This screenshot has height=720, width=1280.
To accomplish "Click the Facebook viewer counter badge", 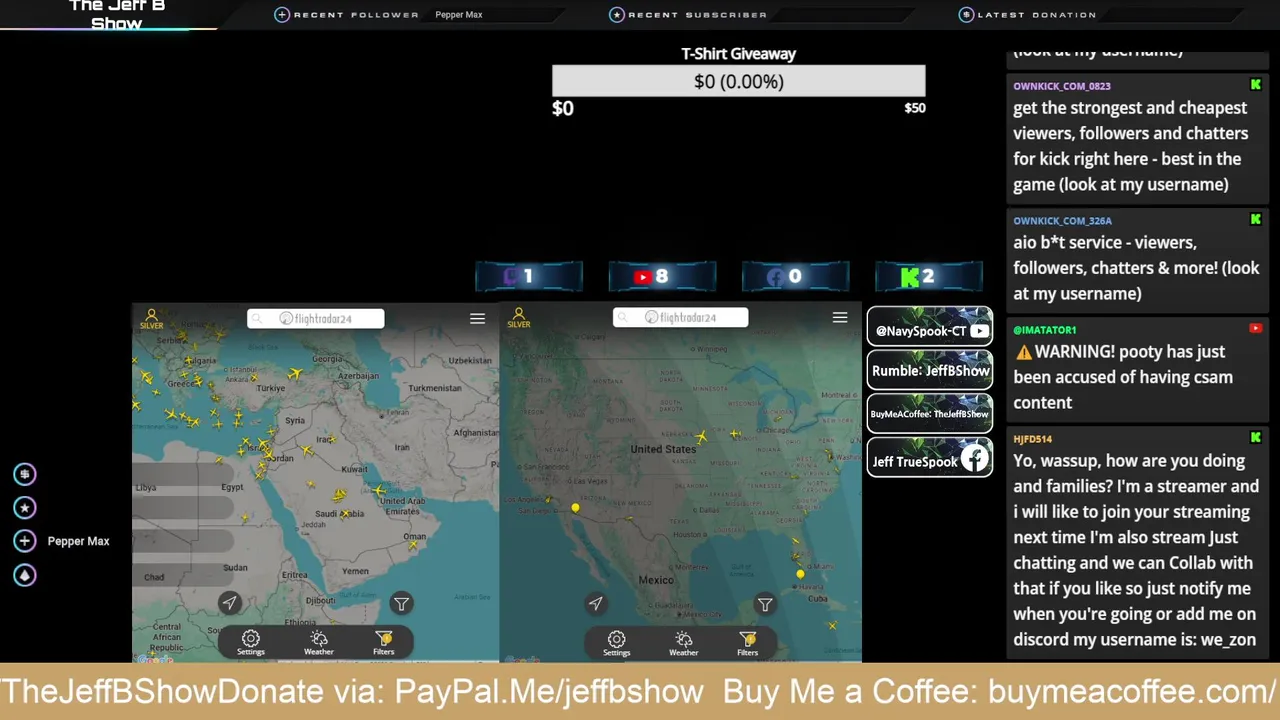I will tap(795, 277).
